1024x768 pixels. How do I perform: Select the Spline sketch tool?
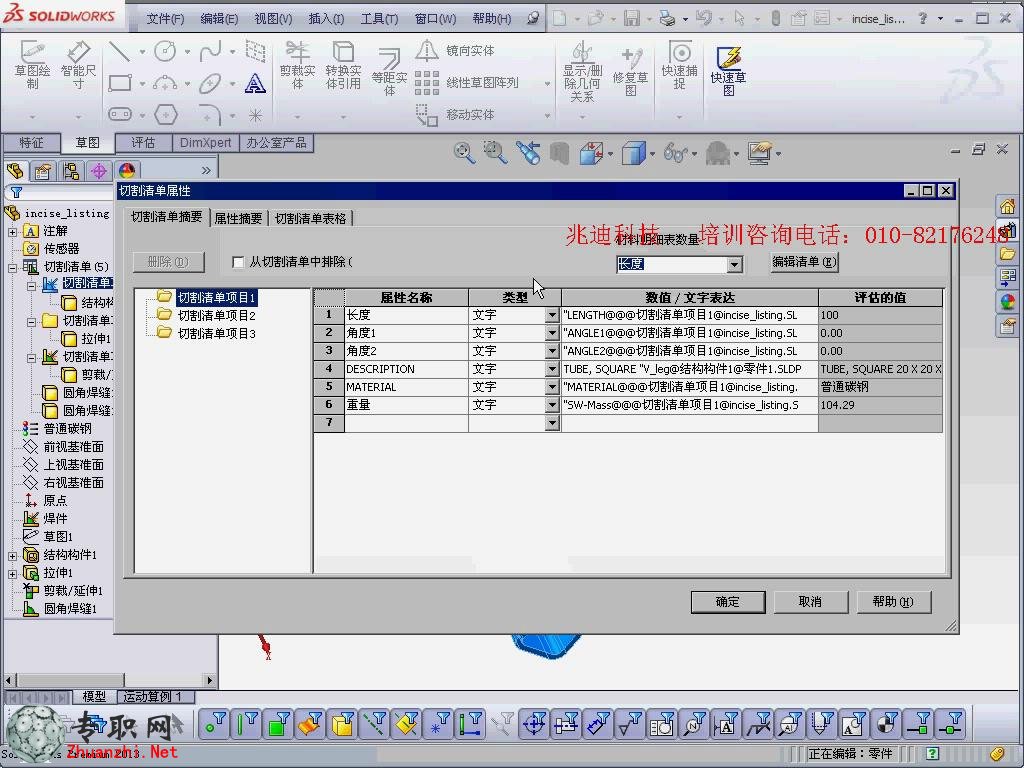[x=210, y=51]
